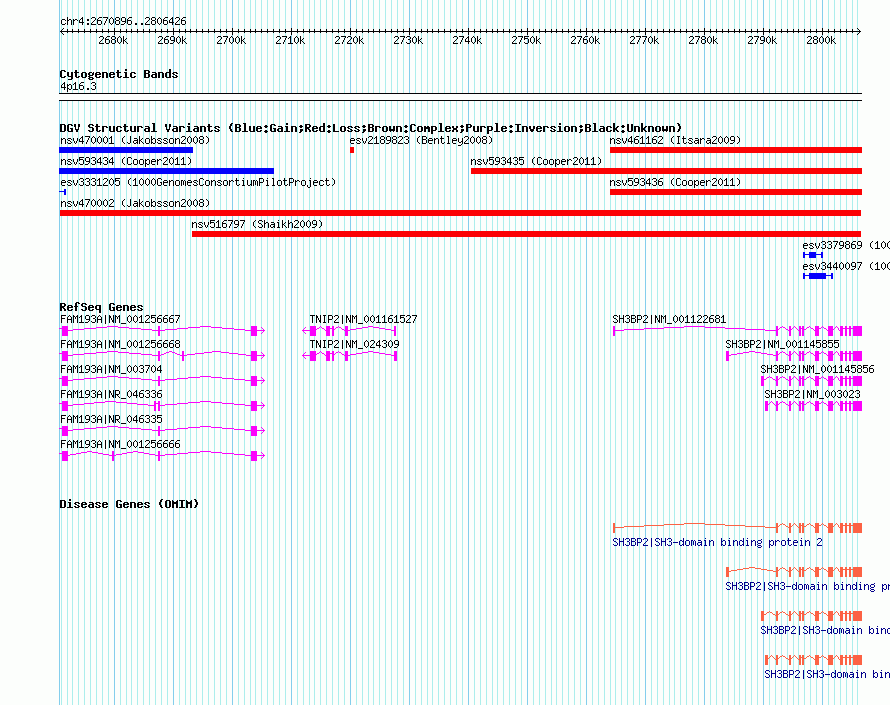Open the SH3BP2|SH3-domain binding protein 2 link

point(717,542)
